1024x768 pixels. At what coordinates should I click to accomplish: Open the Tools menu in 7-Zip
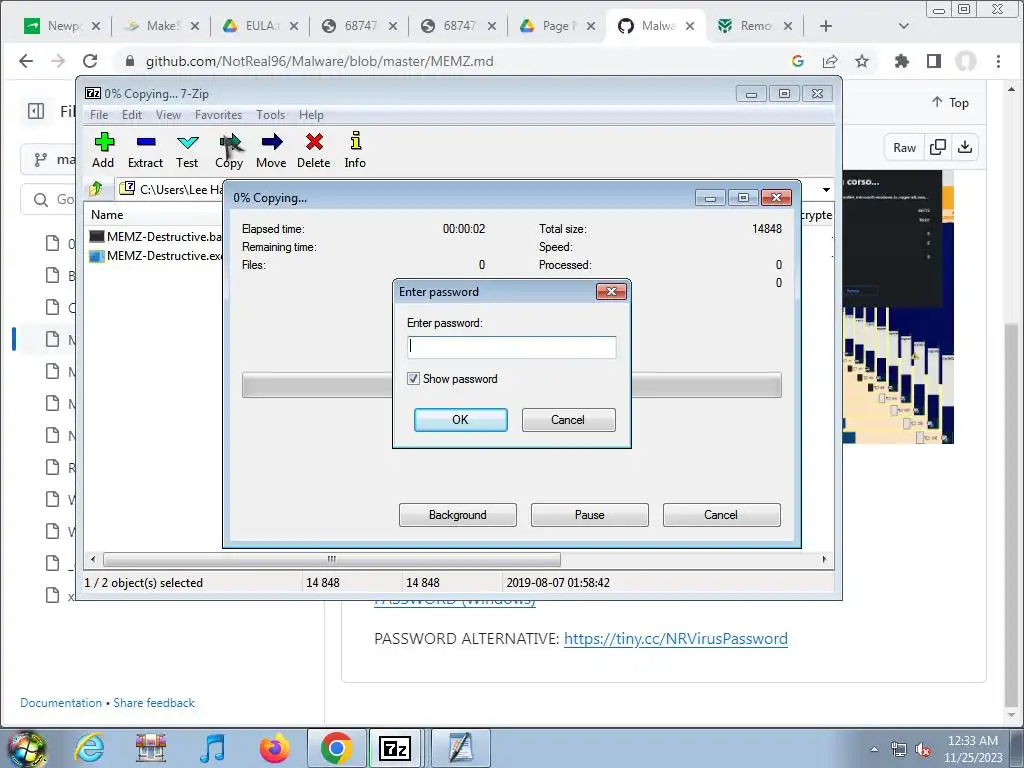[x=270, y=115]
